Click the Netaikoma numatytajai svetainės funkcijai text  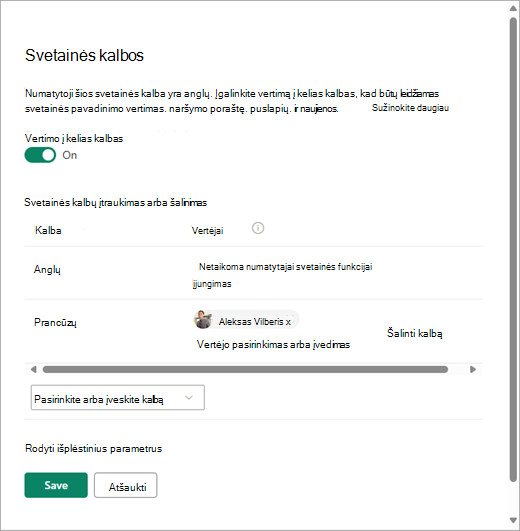point(285,267)
